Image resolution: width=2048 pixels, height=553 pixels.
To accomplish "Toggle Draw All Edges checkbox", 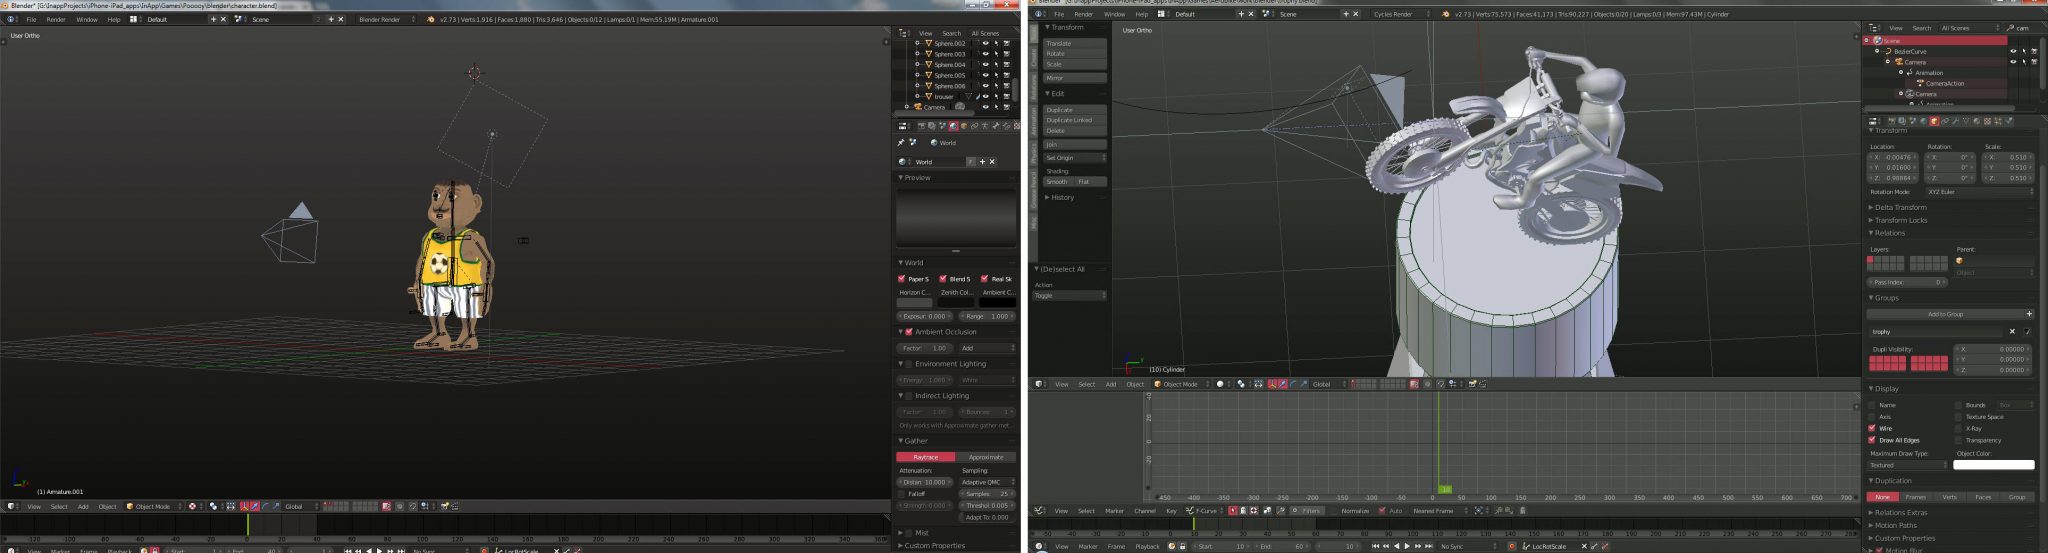I will click(x=1872, y=440).
